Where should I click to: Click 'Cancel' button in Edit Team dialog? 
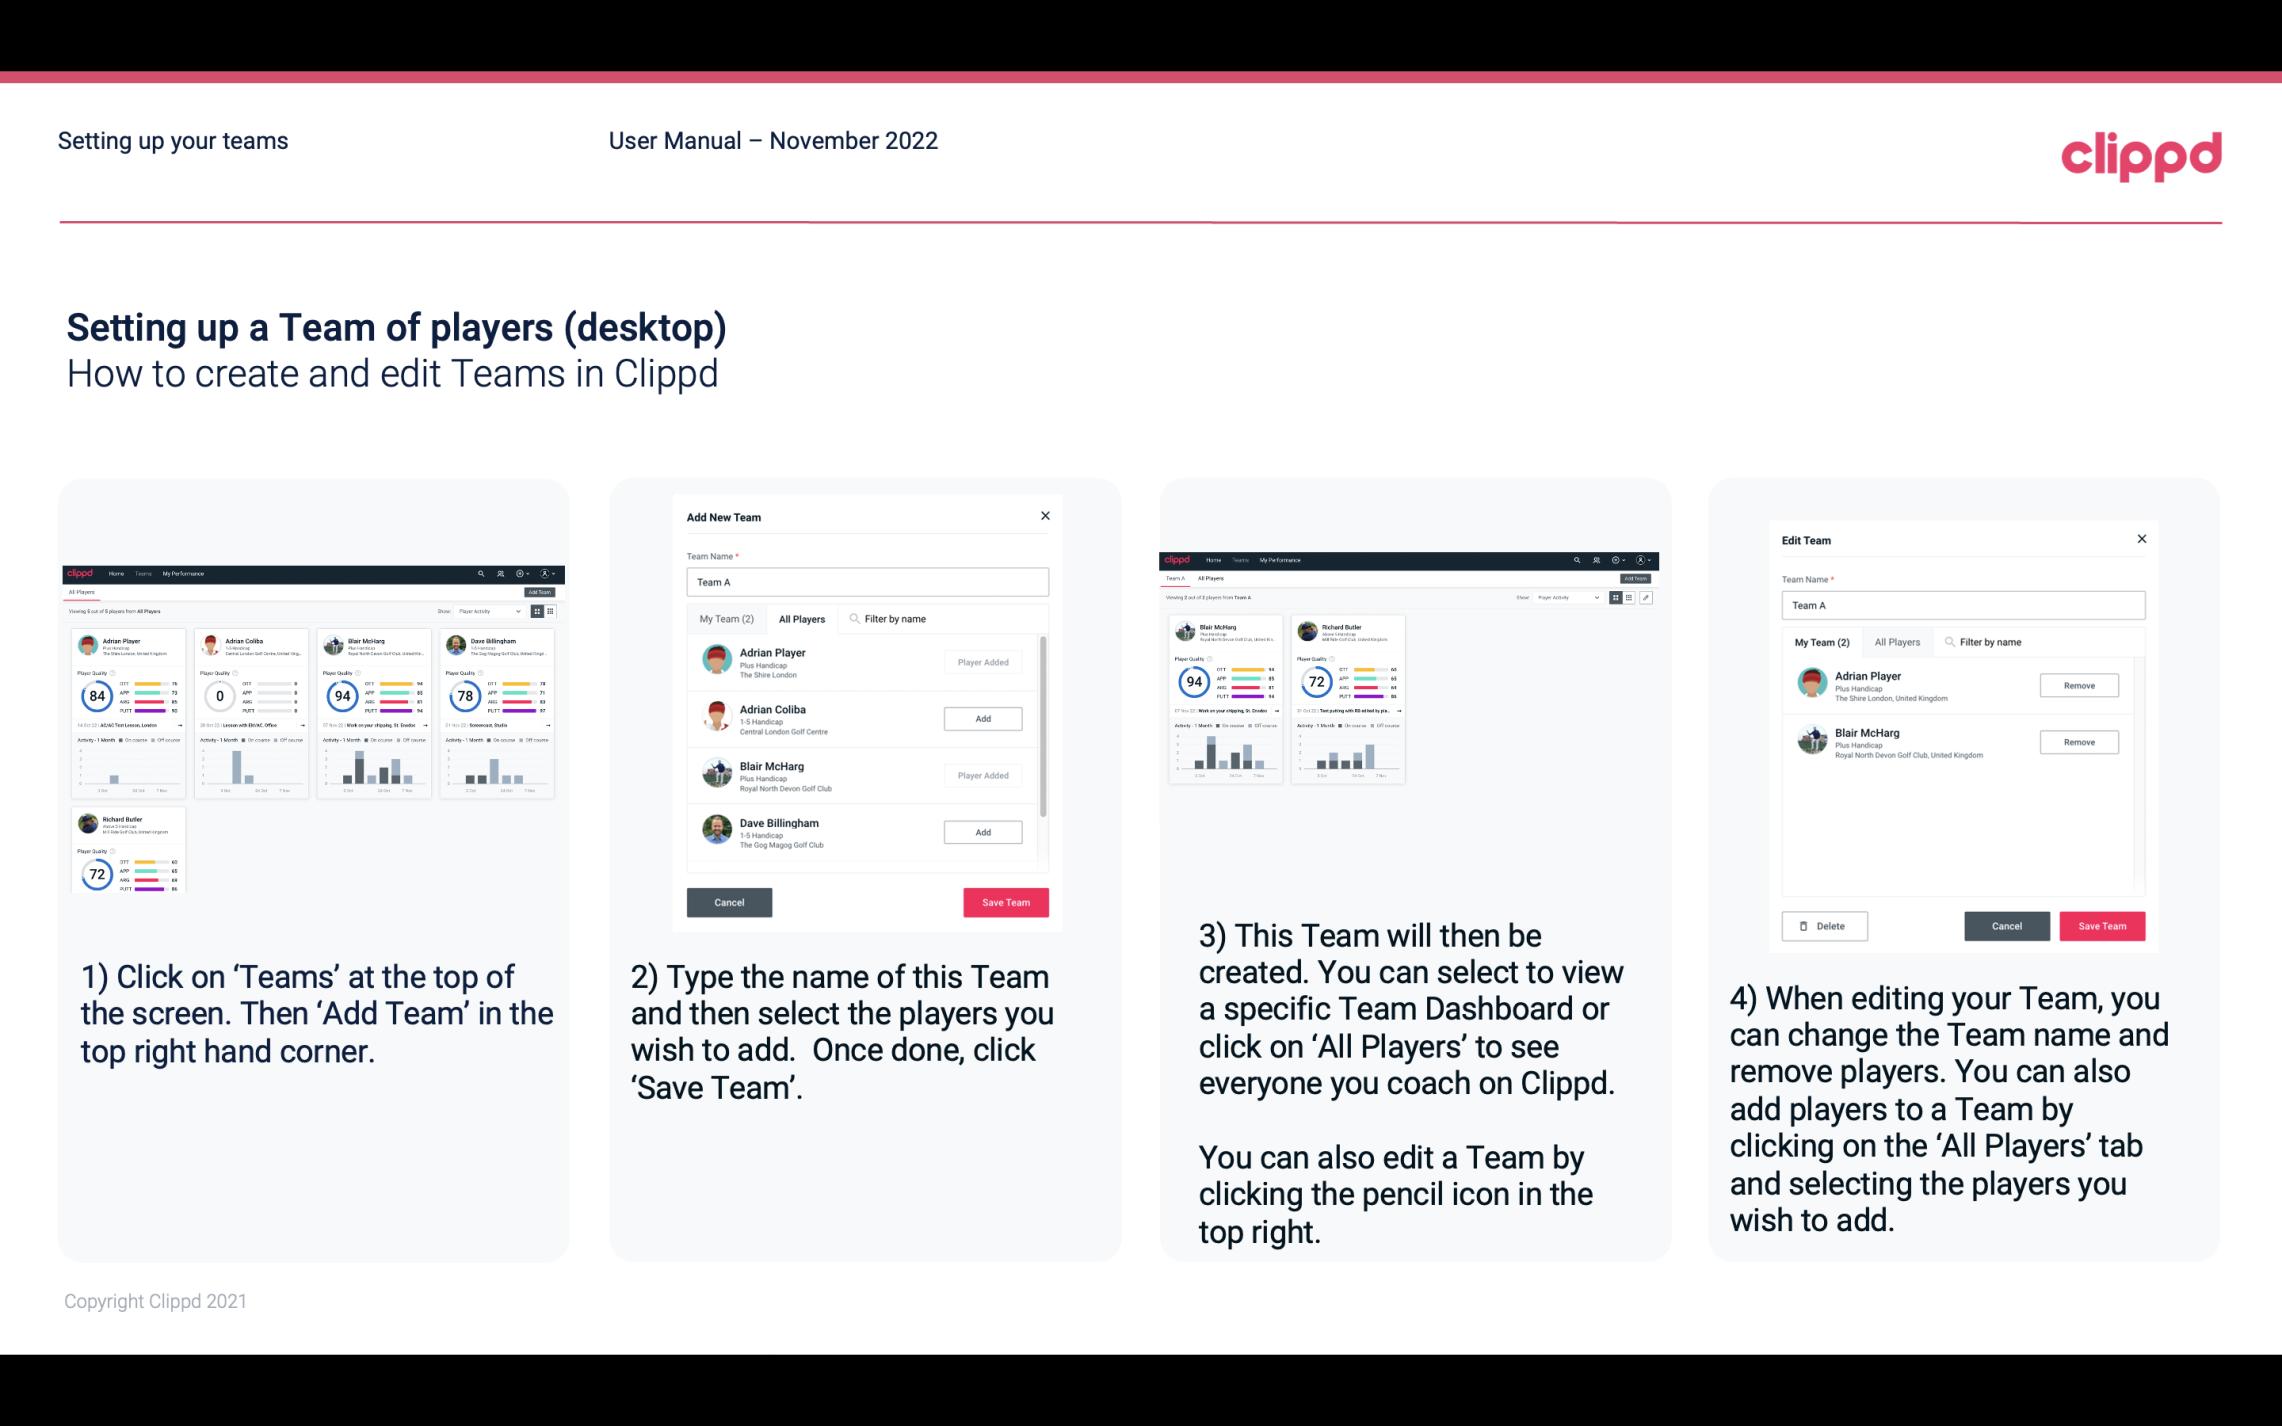point(2008,925)
